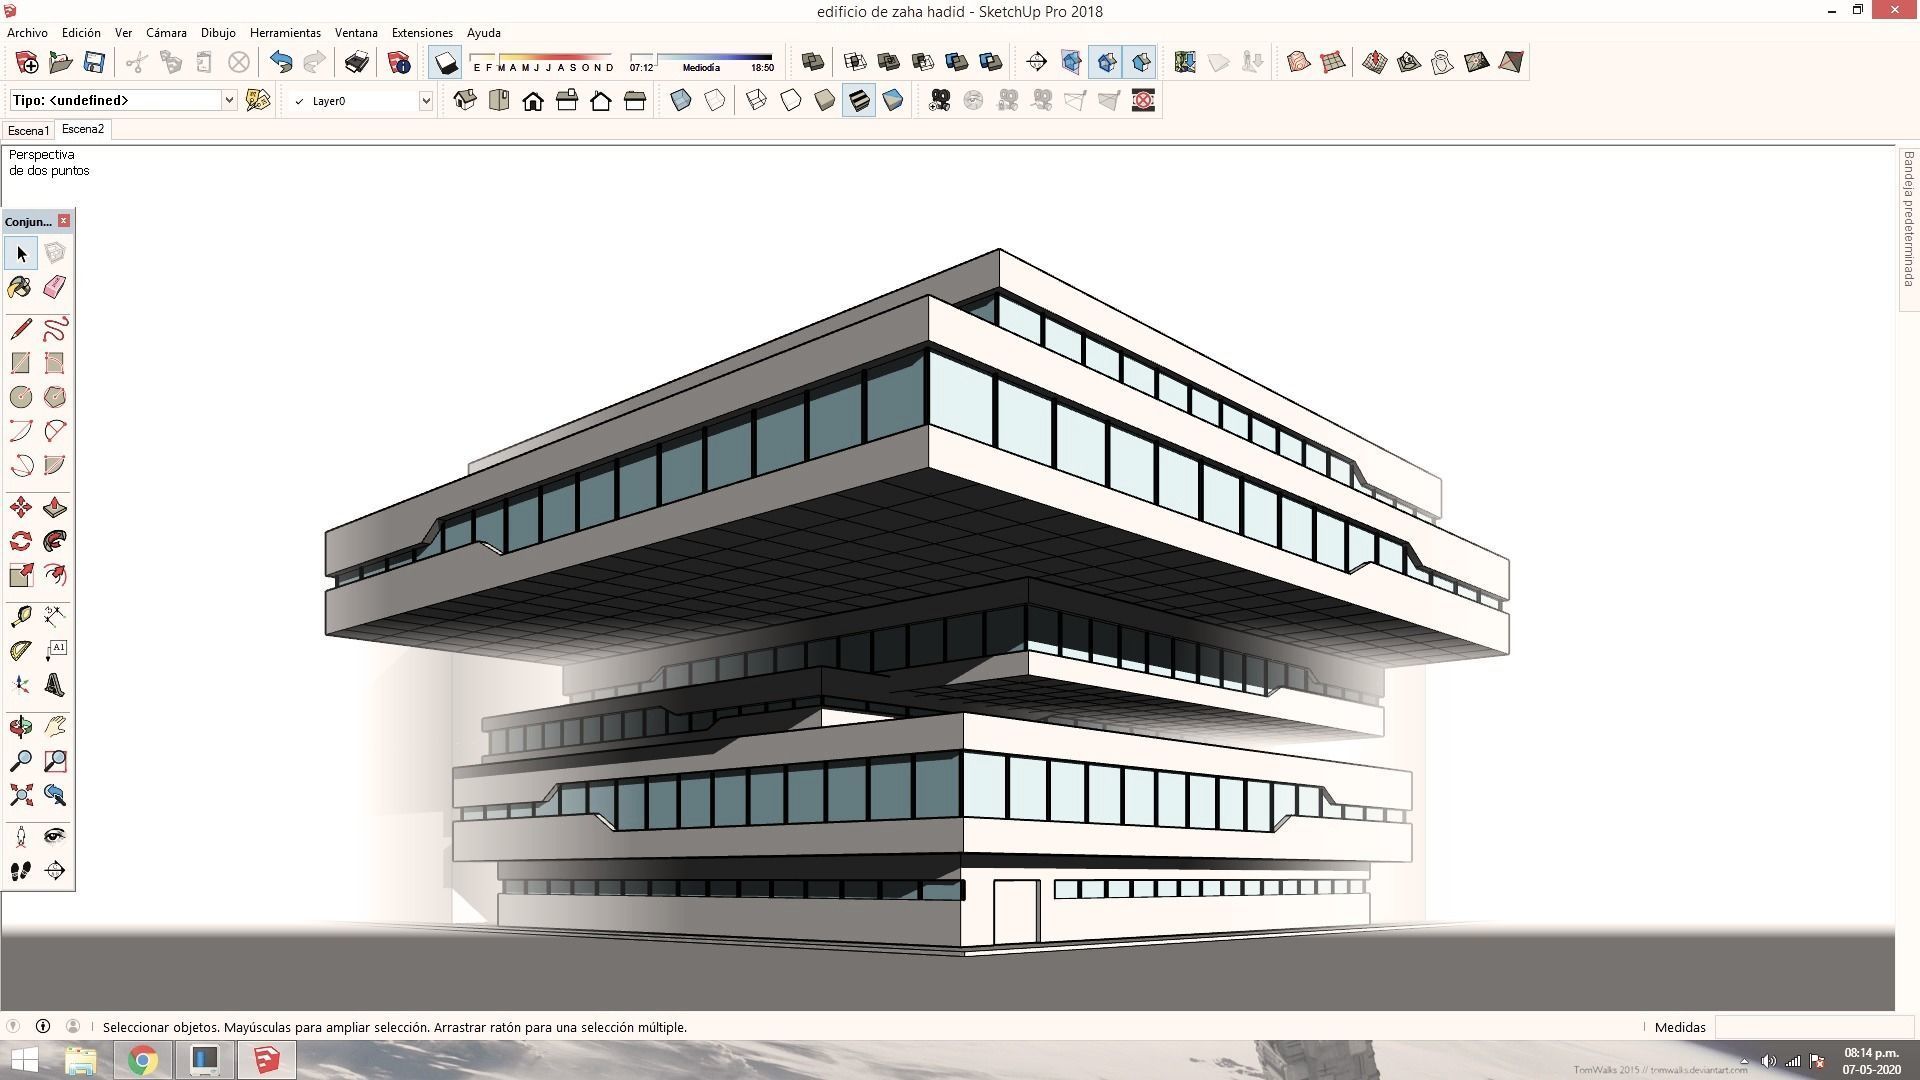The image size is (1920, 1080).
Task: Undo the last action
Action: 281,62
